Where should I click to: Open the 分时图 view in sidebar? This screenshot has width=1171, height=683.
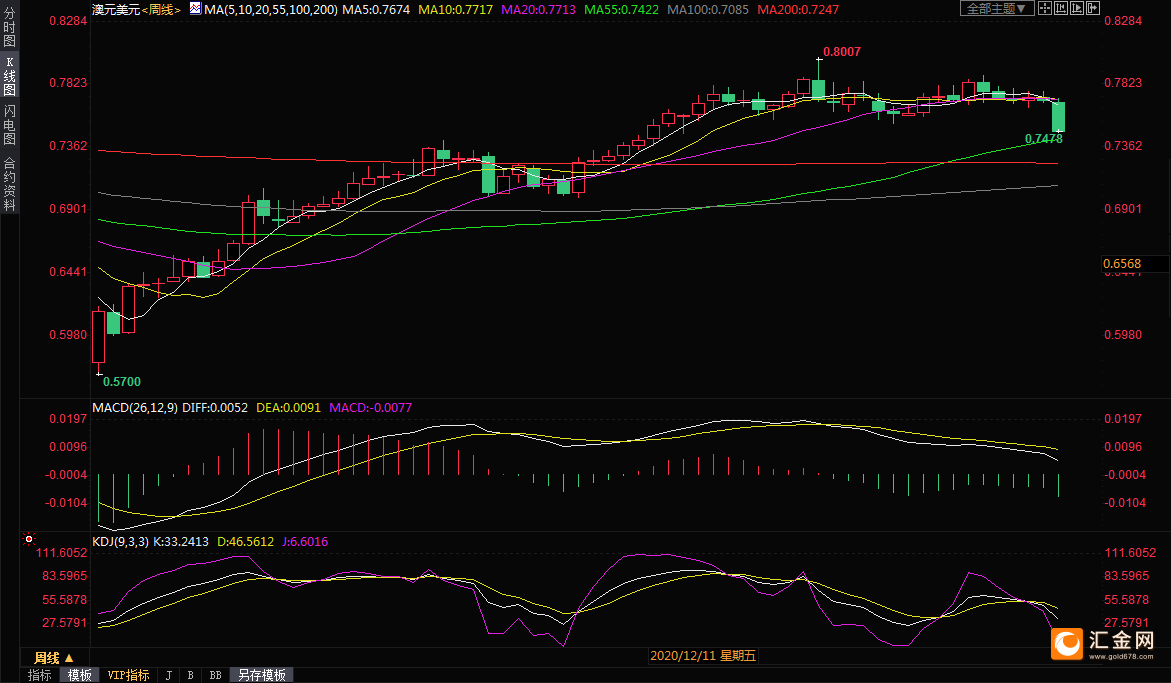click(x=9, y=27)
